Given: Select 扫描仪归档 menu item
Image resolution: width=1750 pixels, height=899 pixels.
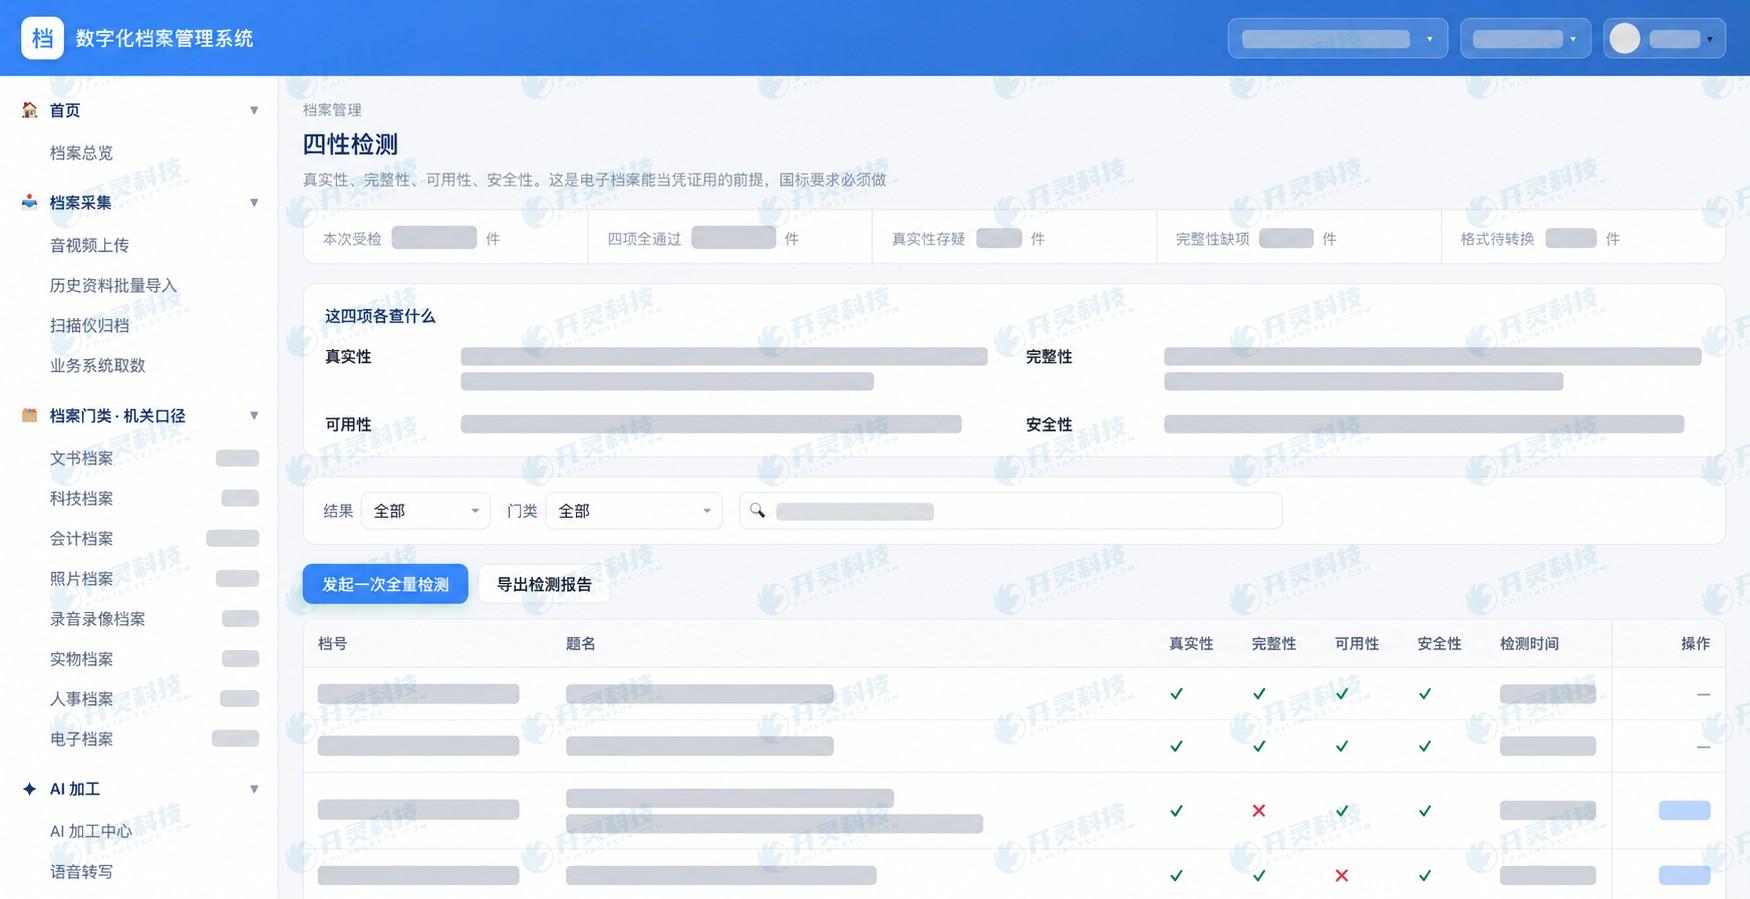Looking at the screenshot, I should 89,325.
